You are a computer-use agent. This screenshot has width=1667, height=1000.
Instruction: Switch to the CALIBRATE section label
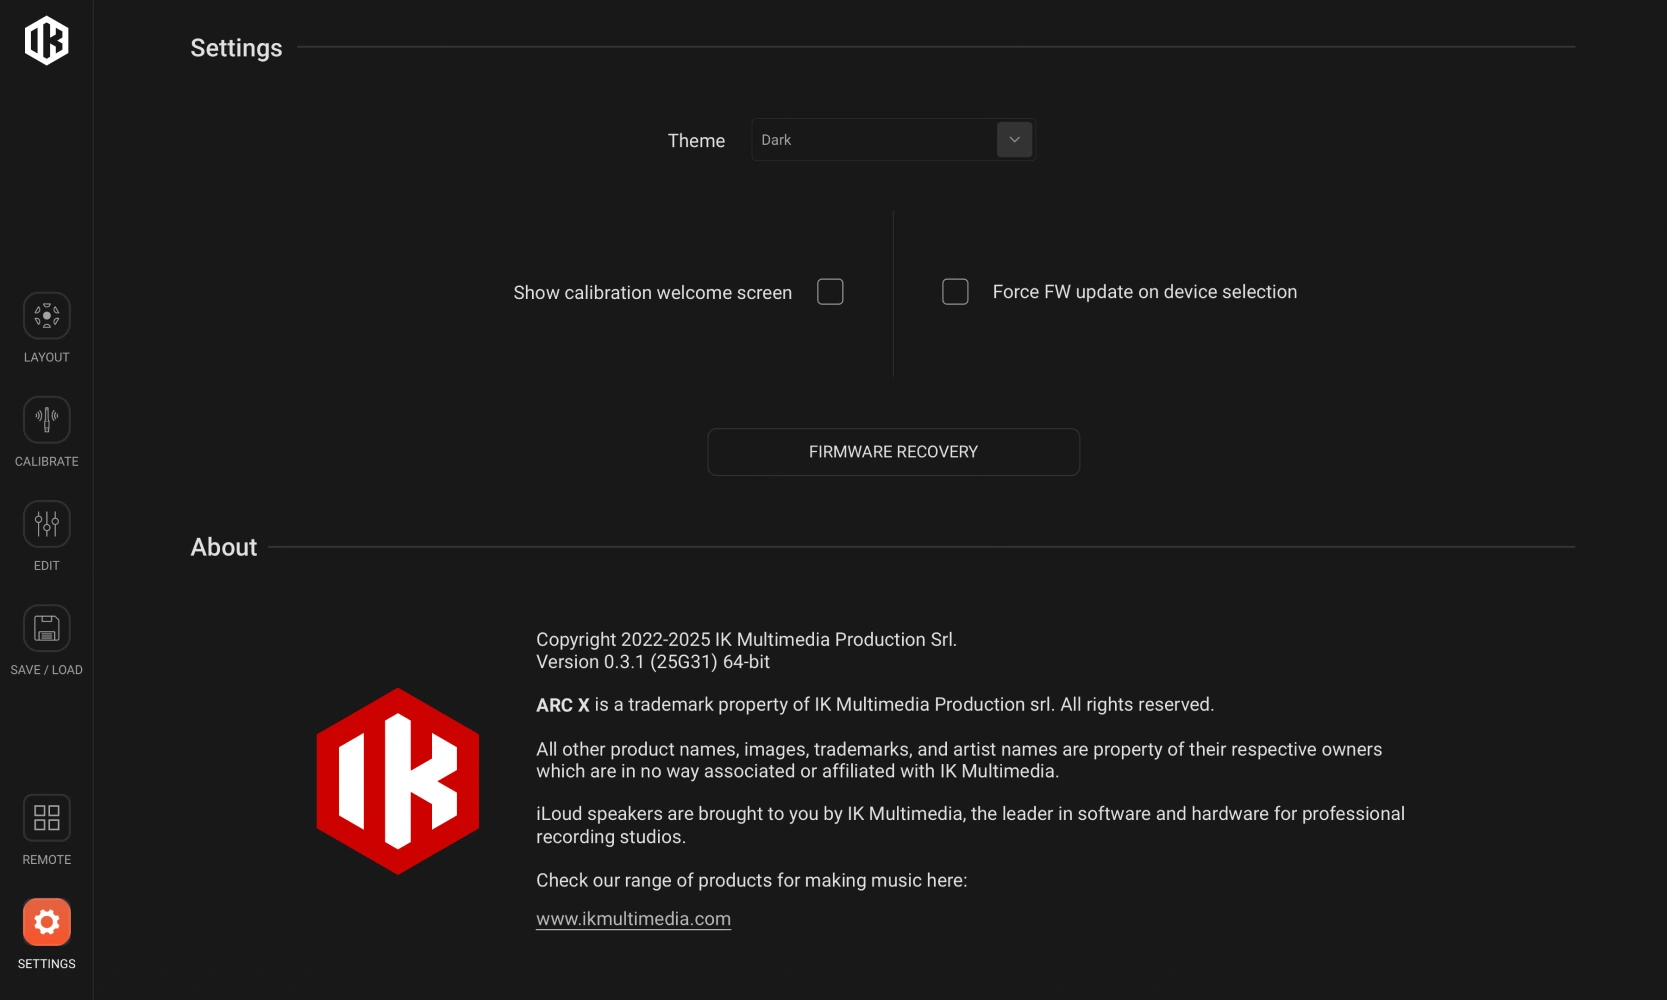pos(47,462)
